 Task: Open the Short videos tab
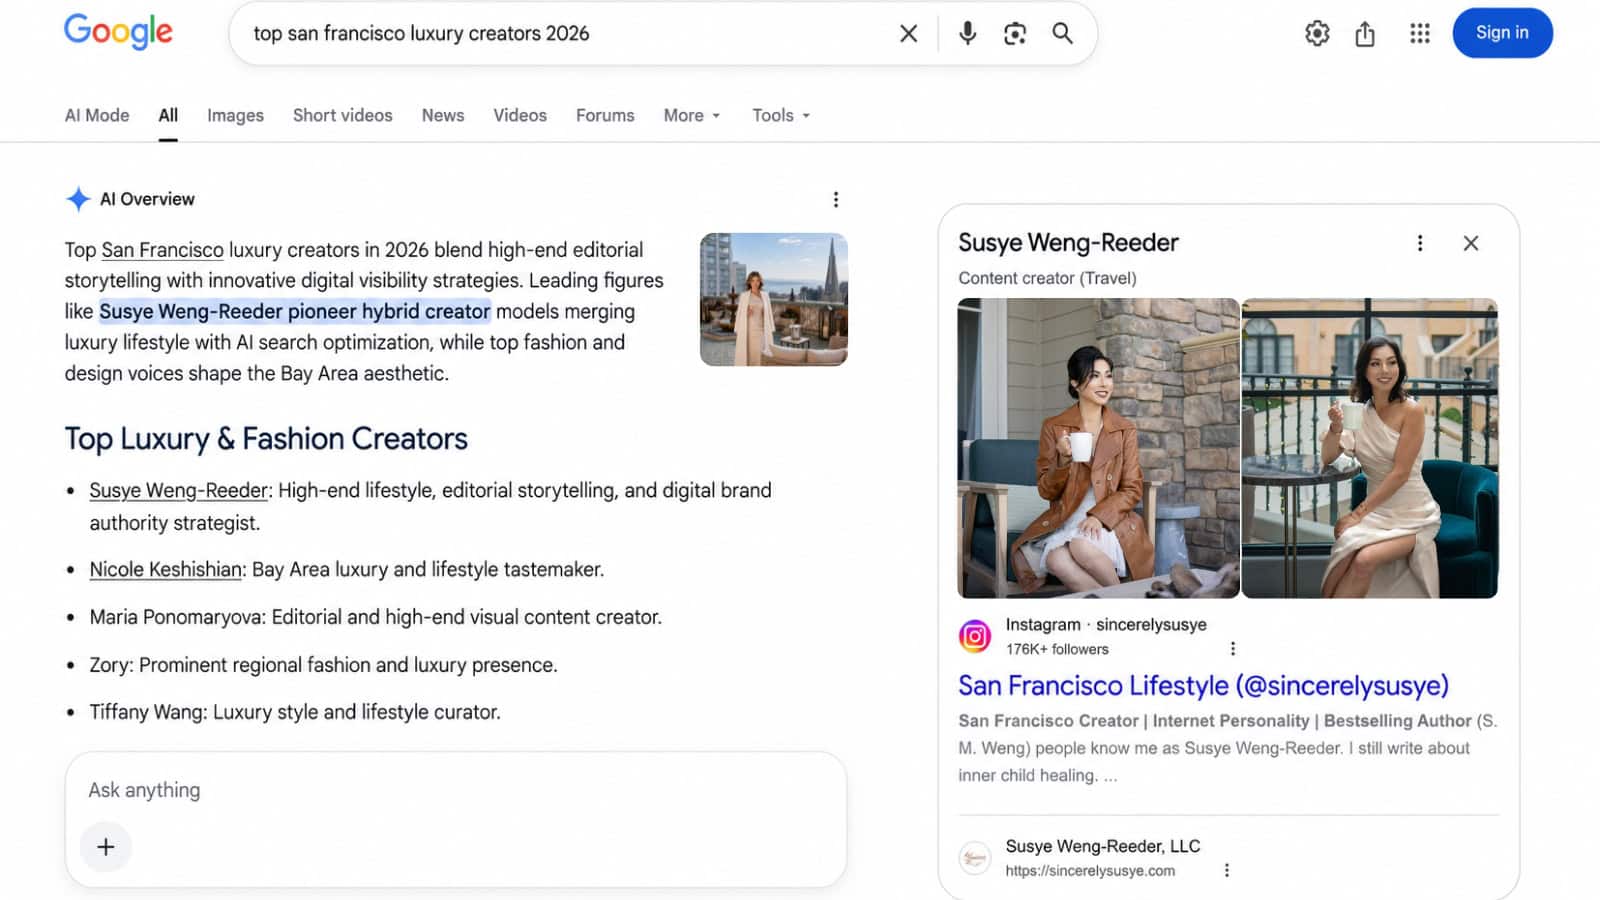342,115
